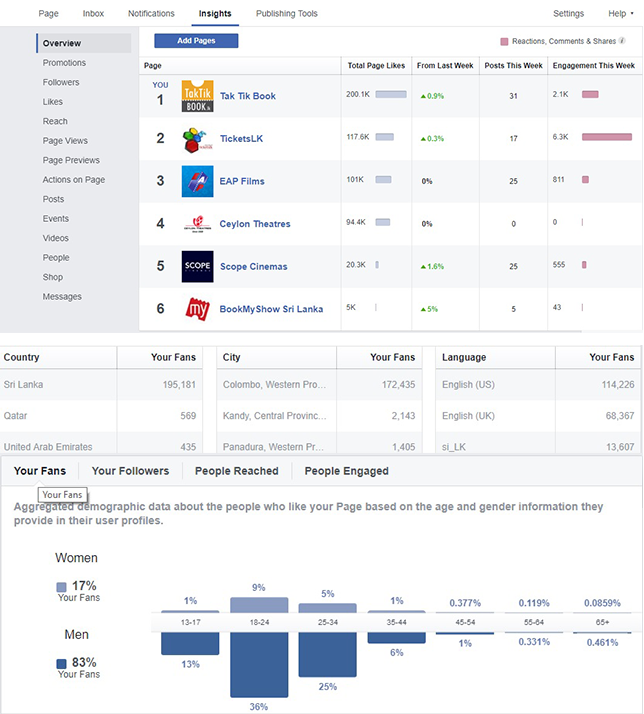The height and width of the screenshot is (714, 644).
Task: Open the Ceylon Theatres link
Action: click(x=255, y=224)
